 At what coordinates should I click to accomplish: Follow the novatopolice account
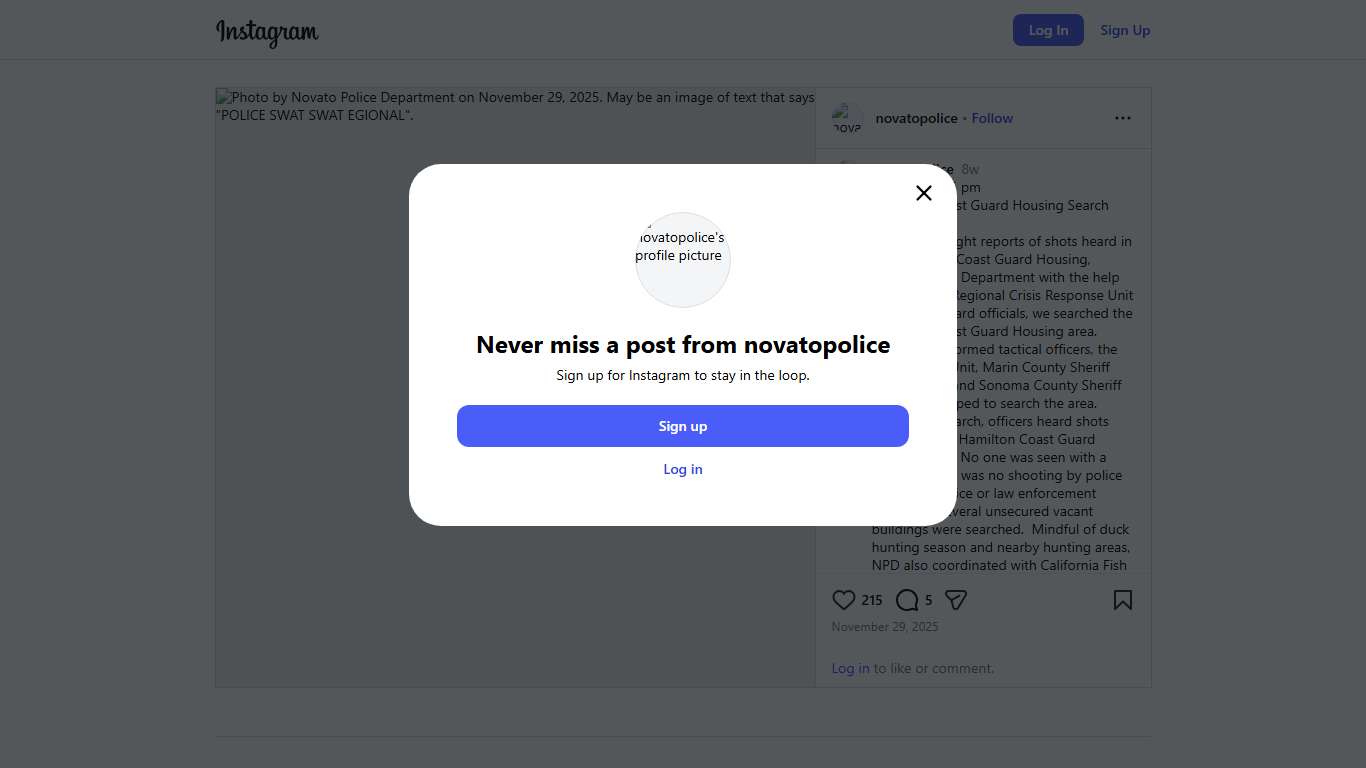(992, 118)
